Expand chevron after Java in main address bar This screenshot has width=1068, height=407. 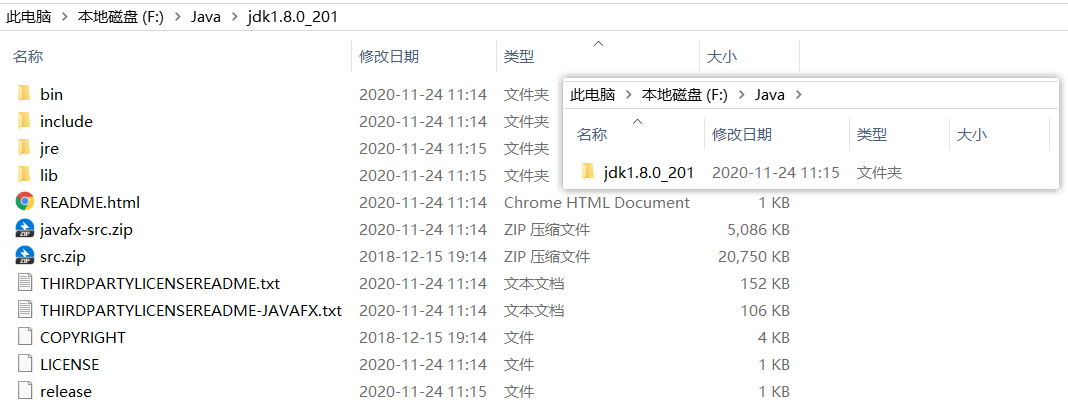[x=234, y=17]
